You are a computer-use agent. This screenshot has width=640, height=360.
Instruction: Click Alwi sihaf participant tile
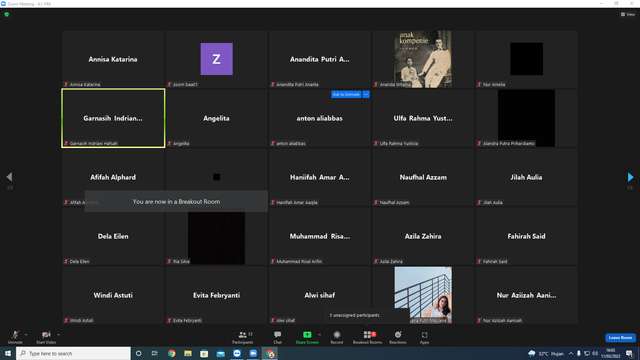tap(320, 295)
